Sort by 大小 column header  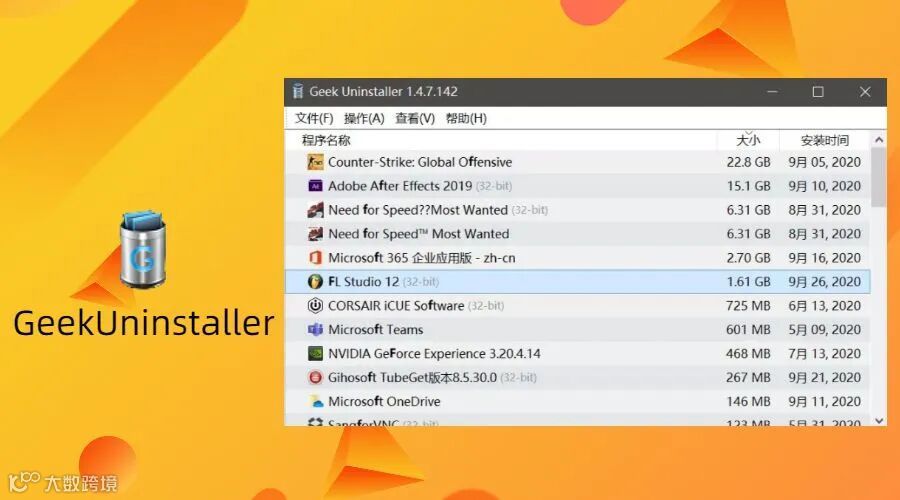click(x=748, y=141)
